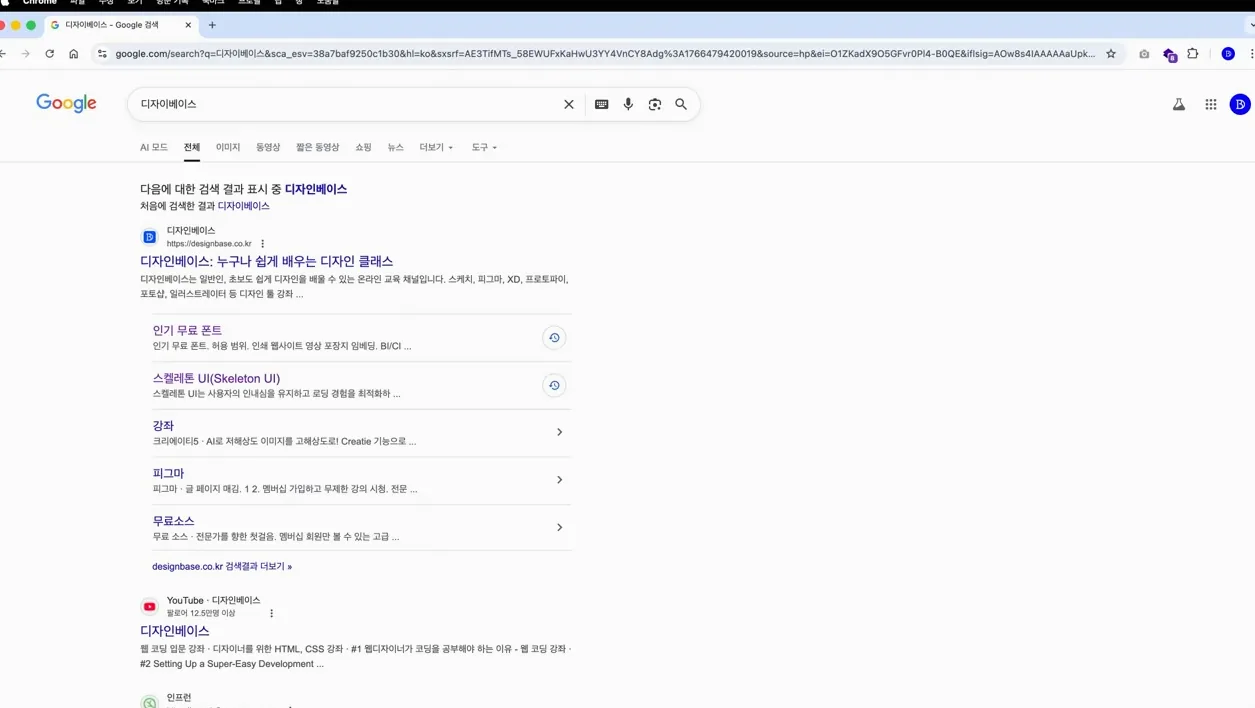Screen dimensions: 1255x708
Task: Expand the 피그마 sitelink chevron
Action: click(559, 480)
